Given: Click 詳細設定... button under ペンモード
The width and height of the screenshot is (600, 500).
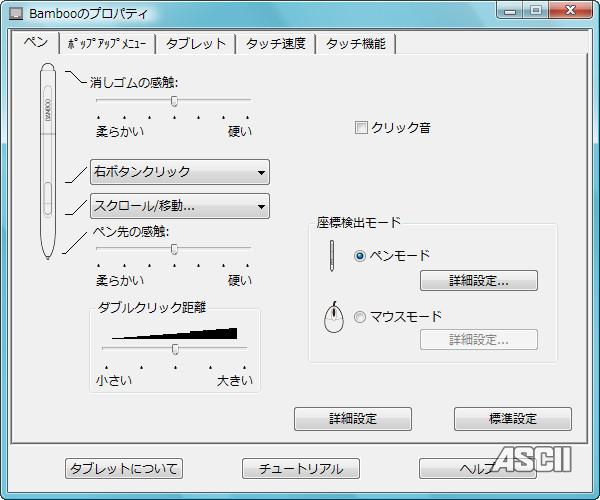Looking at the screenshot, I should pos(479,281).
